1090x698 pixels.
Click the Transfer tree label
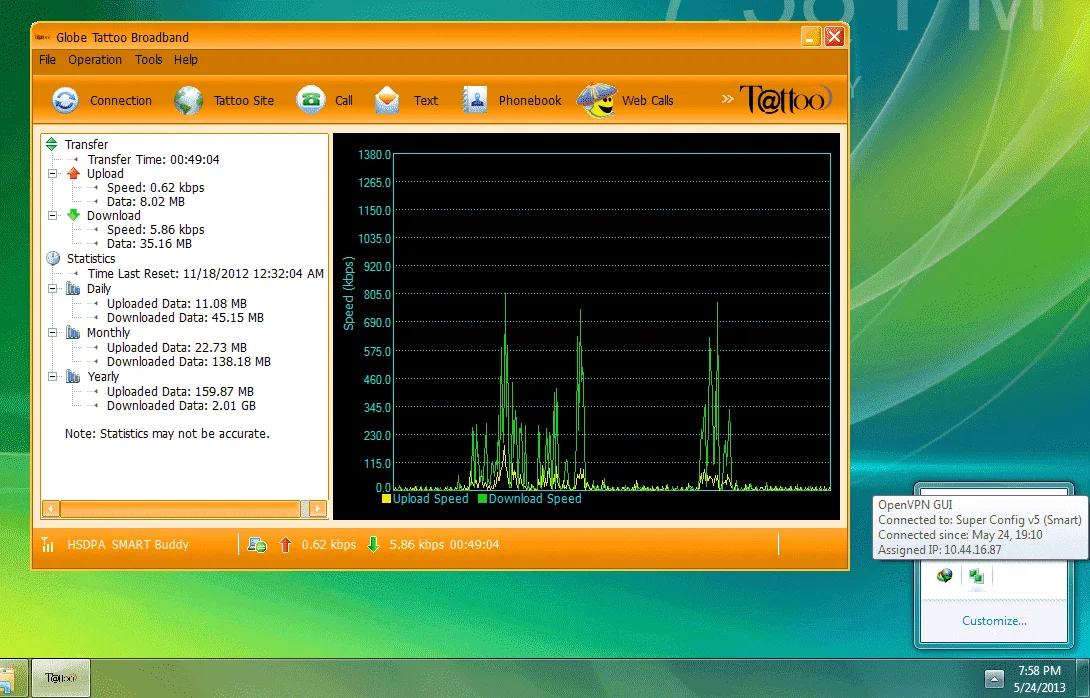click(x=86, y=145)
